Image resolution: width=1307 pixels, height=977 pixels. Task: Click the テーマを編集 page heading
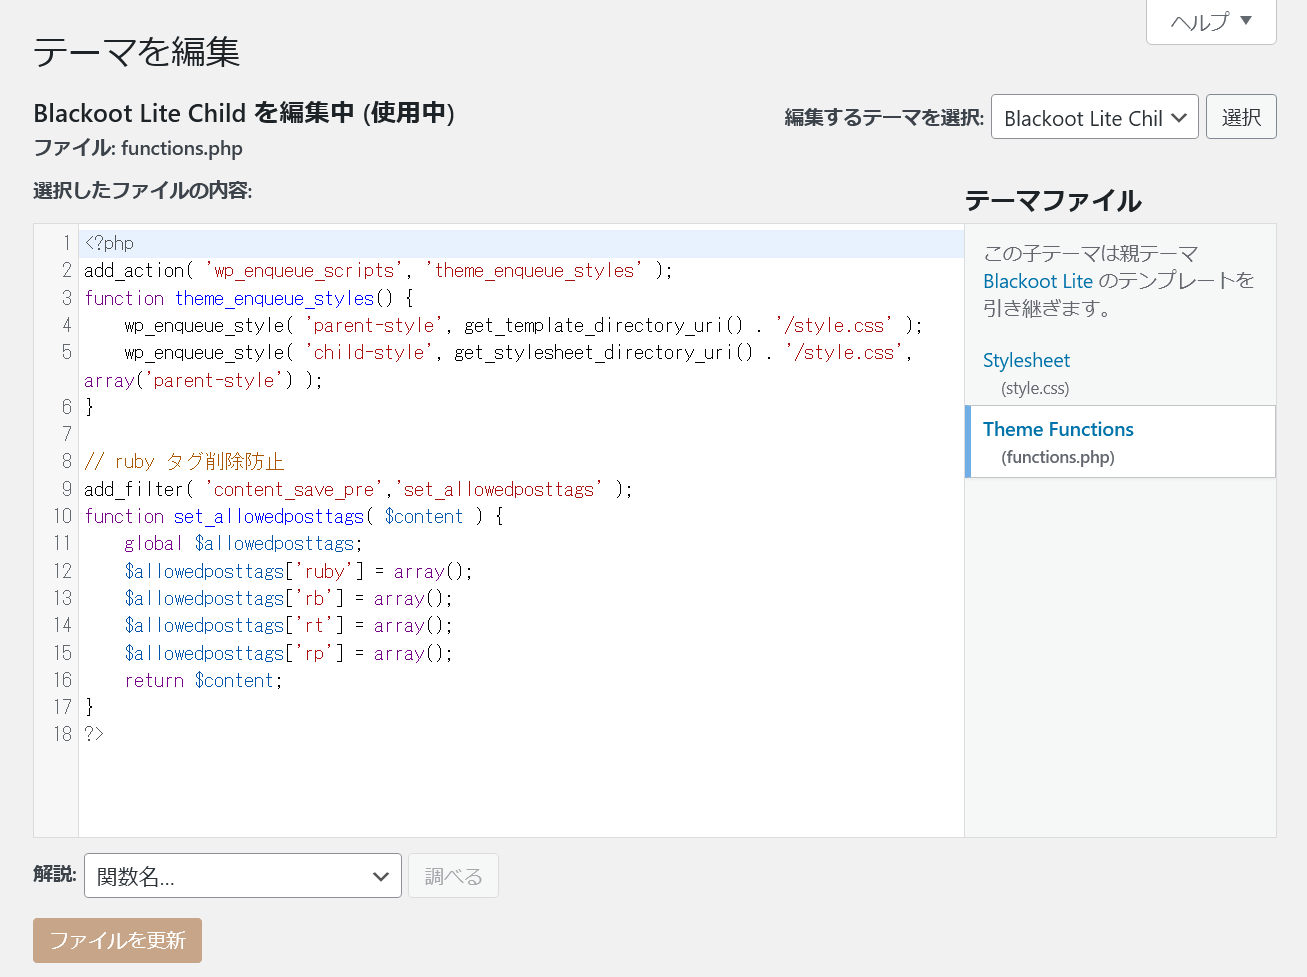click(x=137, y=52)
